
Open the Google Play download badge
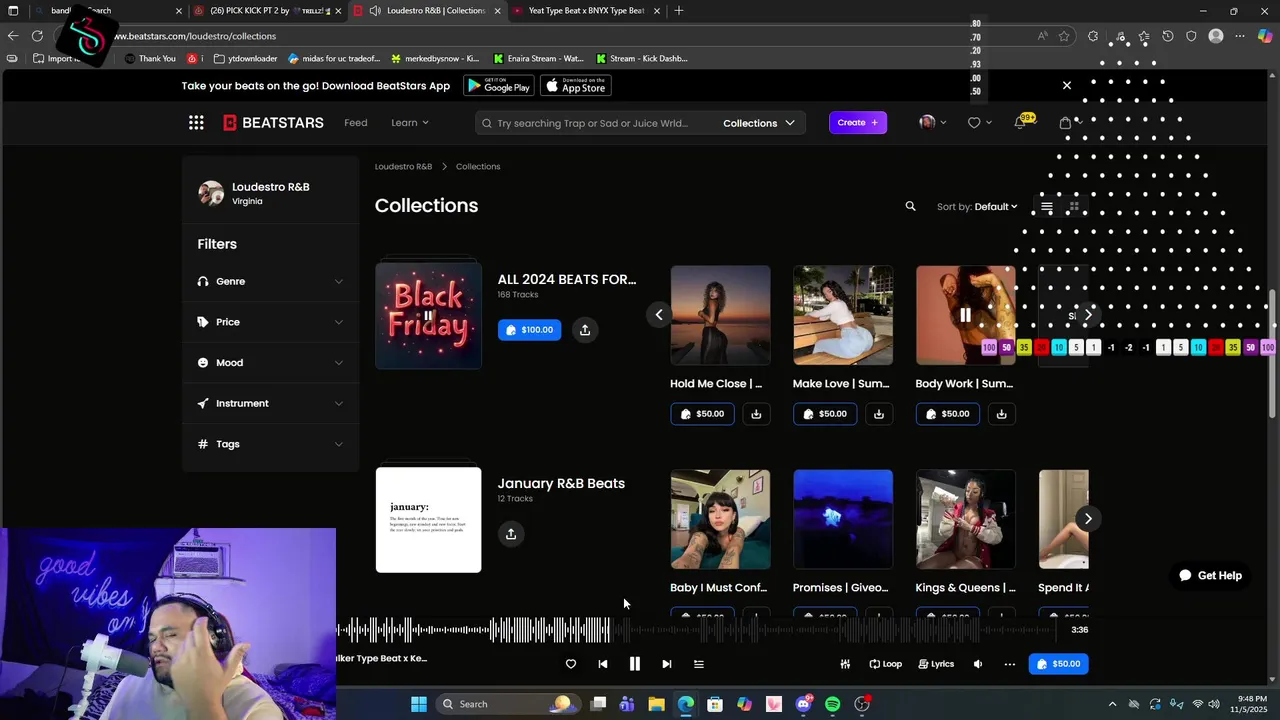pos(498,86)
